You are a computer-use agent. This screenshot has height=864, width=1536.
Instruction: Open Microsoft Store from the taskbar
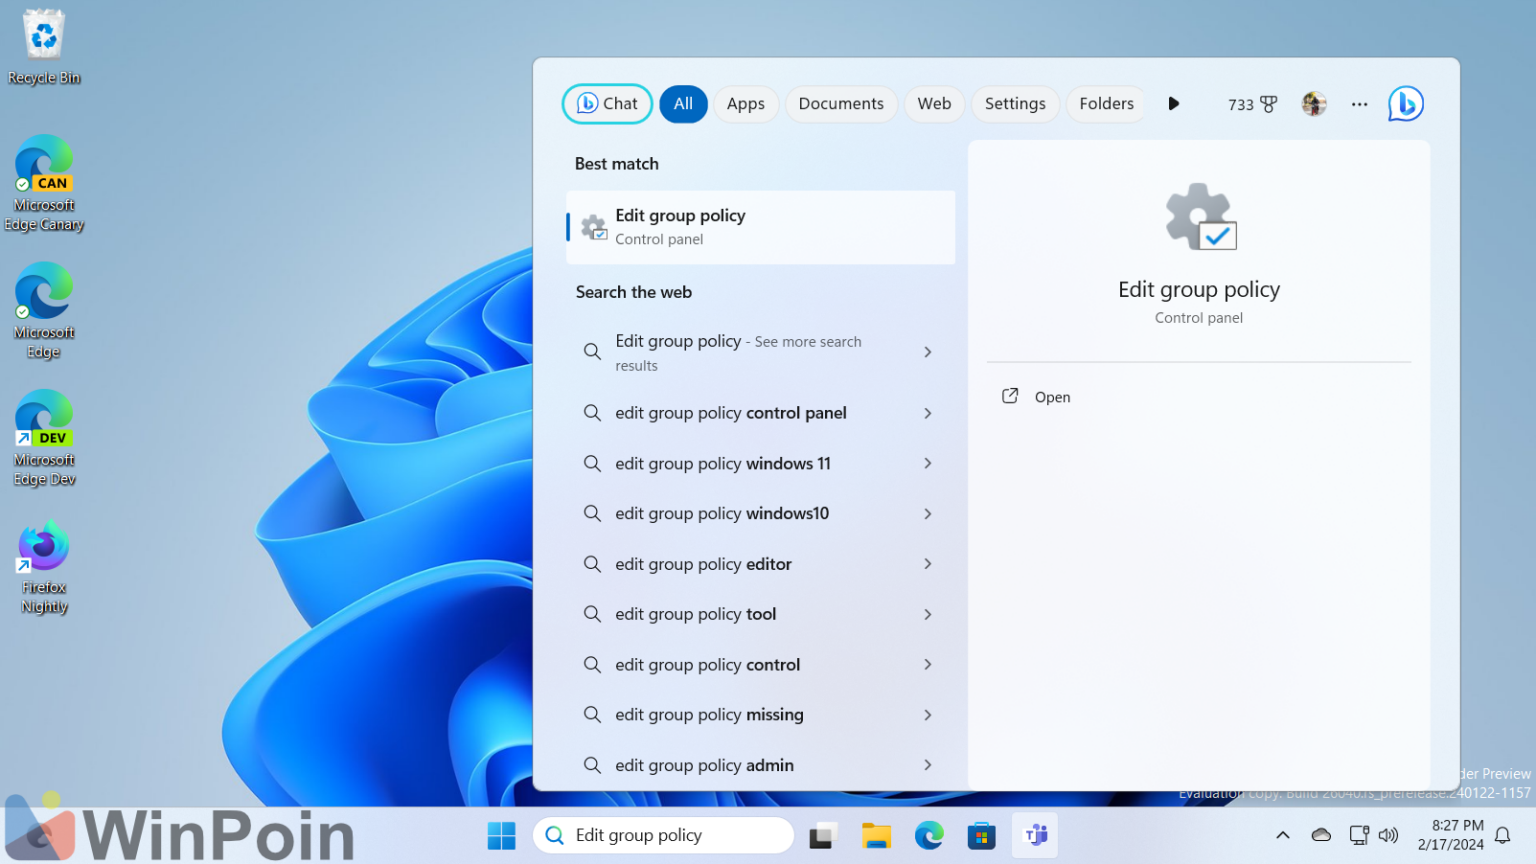981,835
